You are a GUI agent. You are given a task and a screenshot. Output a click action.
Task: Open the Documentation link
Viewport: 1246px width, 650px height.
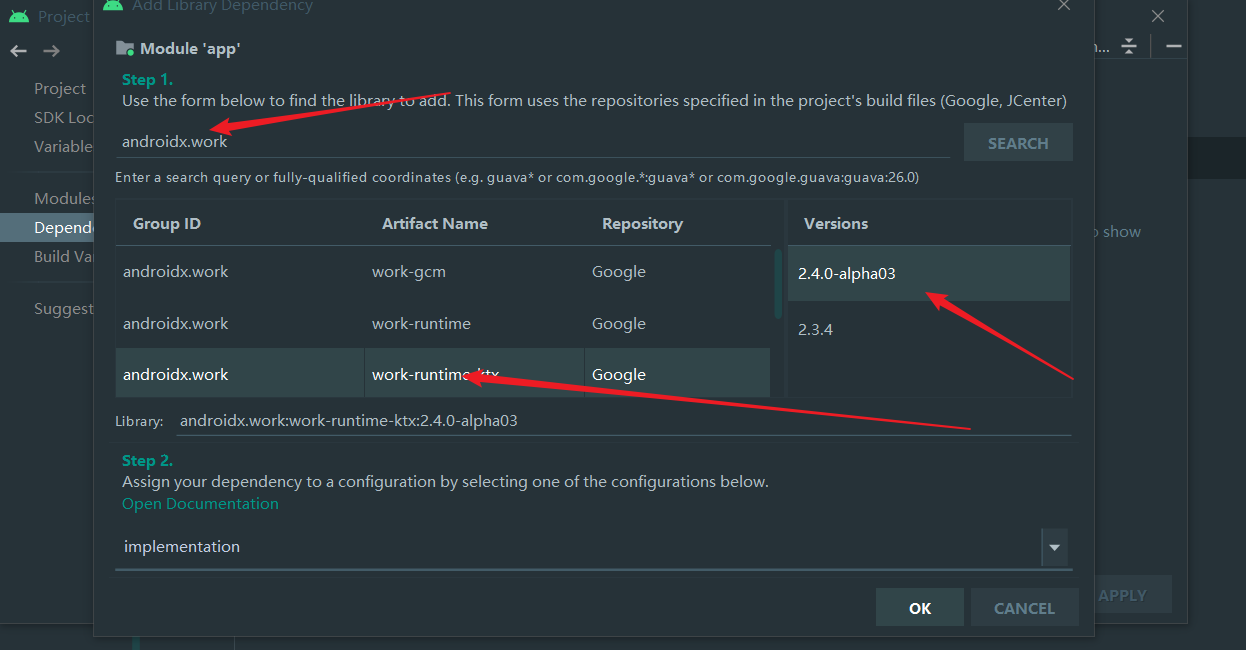tap(200, 504)
